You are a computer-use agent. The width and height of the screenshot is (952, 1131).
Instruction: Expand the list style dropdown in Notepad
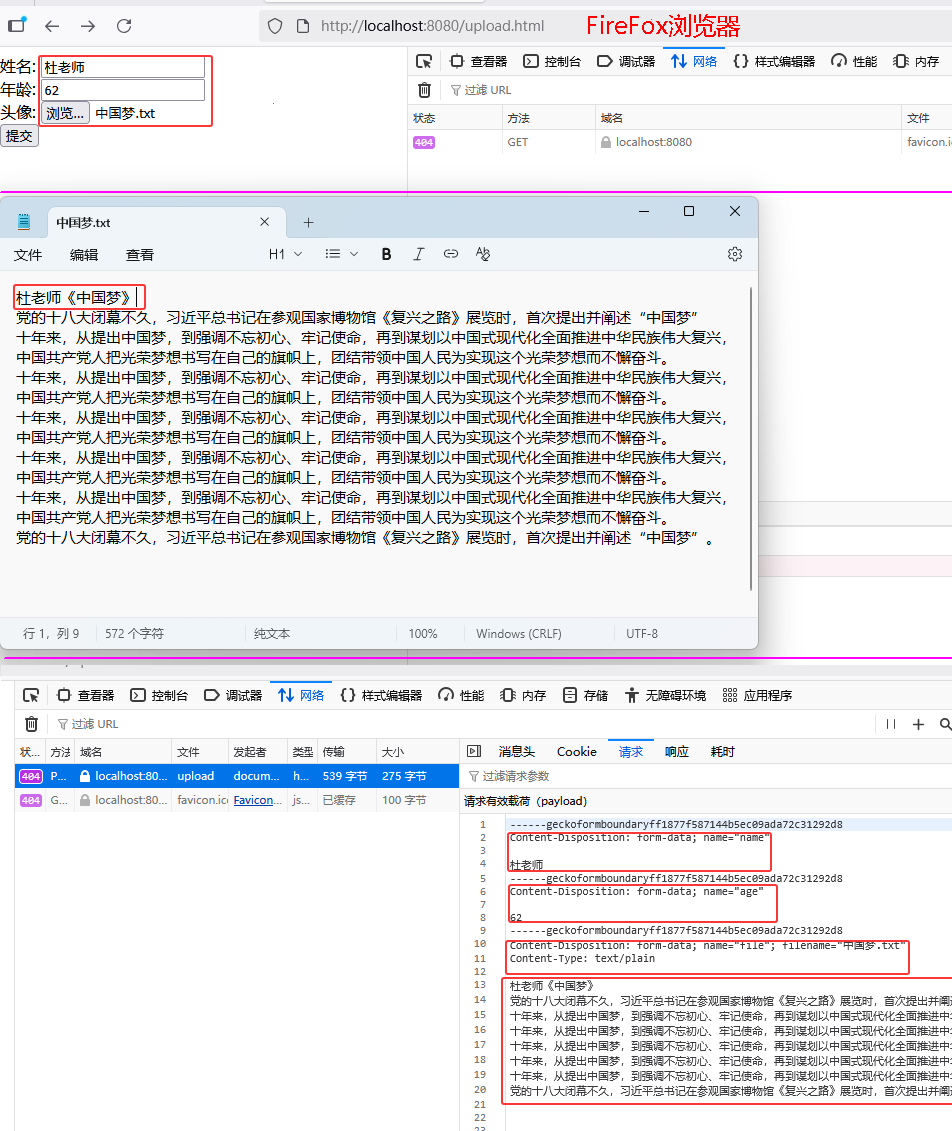click(341, 254)
